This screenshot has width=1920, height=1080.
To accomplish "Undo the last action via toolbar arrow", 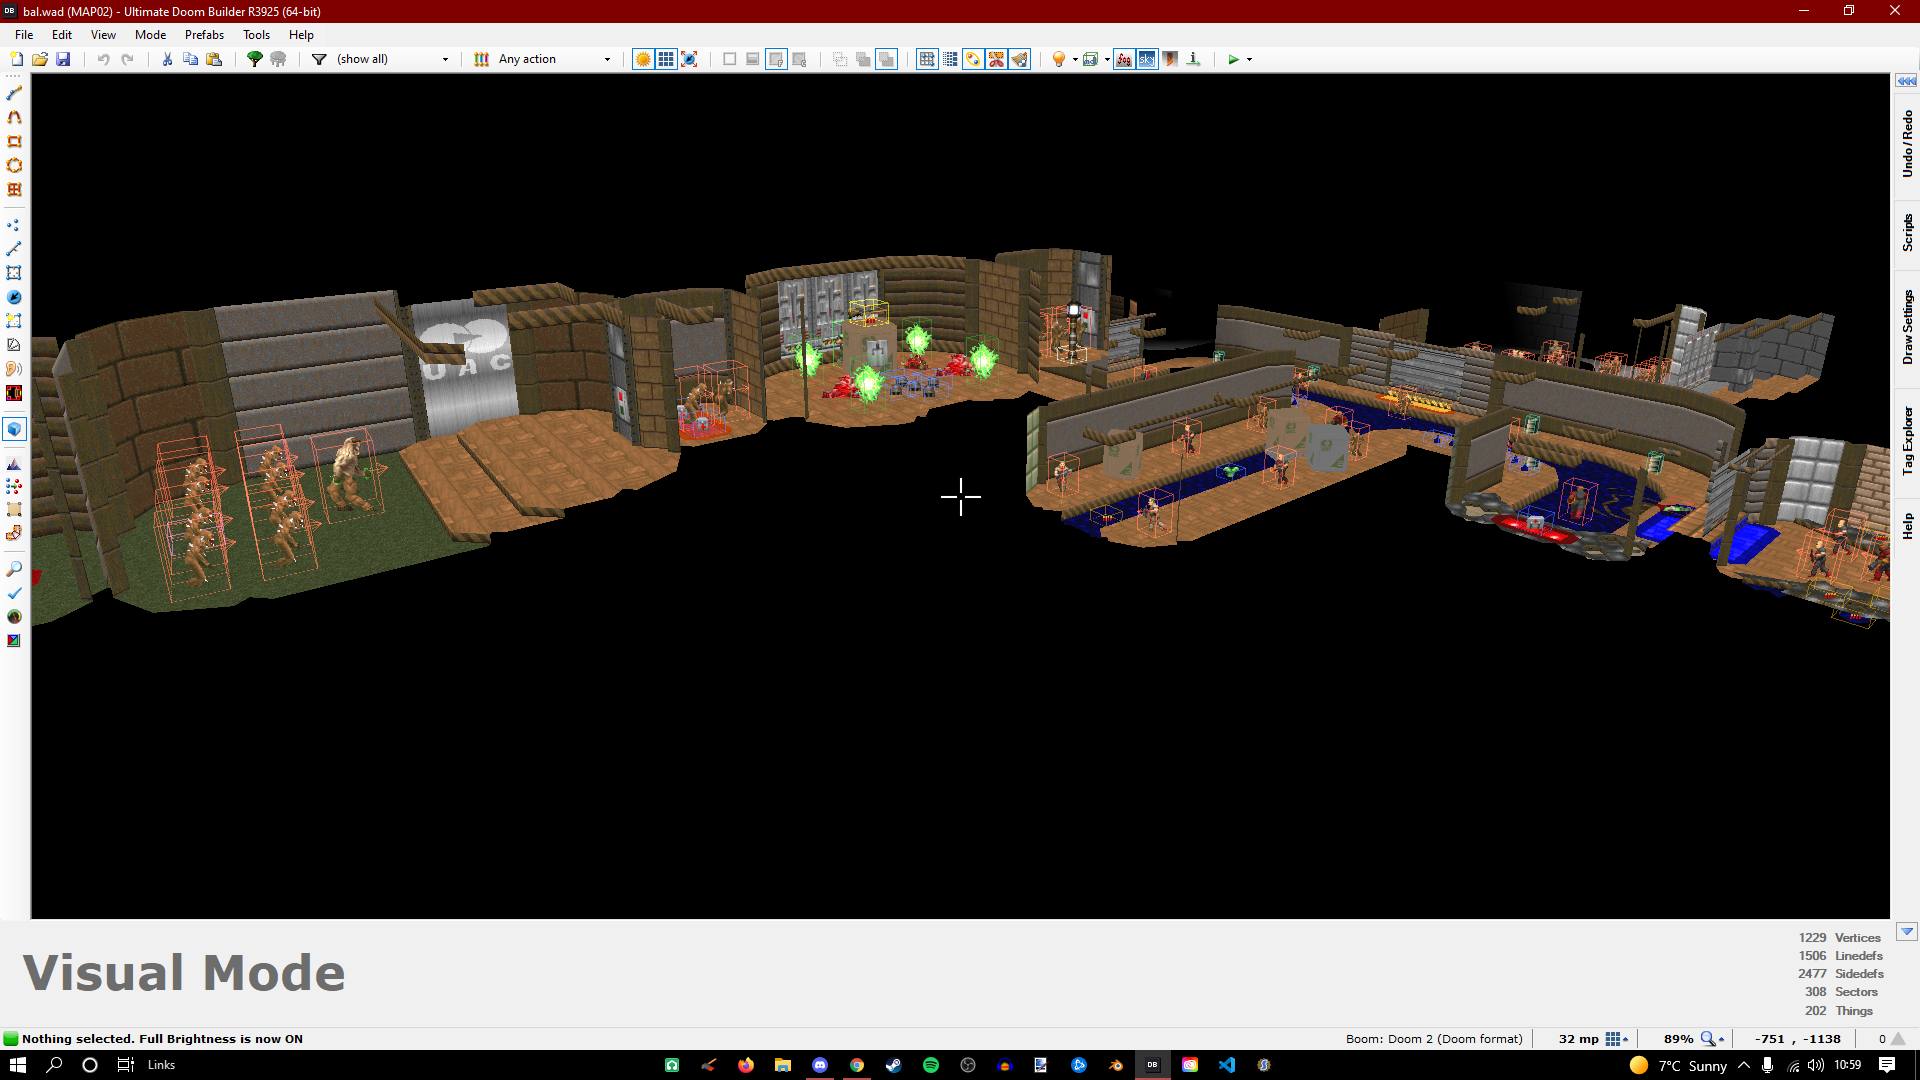I will (103, 59).
